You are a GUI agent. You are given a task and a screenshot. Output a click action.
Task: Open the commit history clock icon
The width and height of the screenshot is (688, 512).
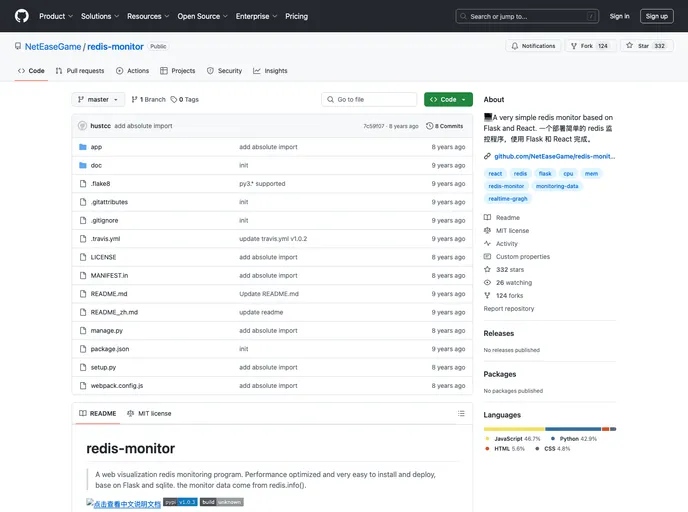[x=430, y=126]
